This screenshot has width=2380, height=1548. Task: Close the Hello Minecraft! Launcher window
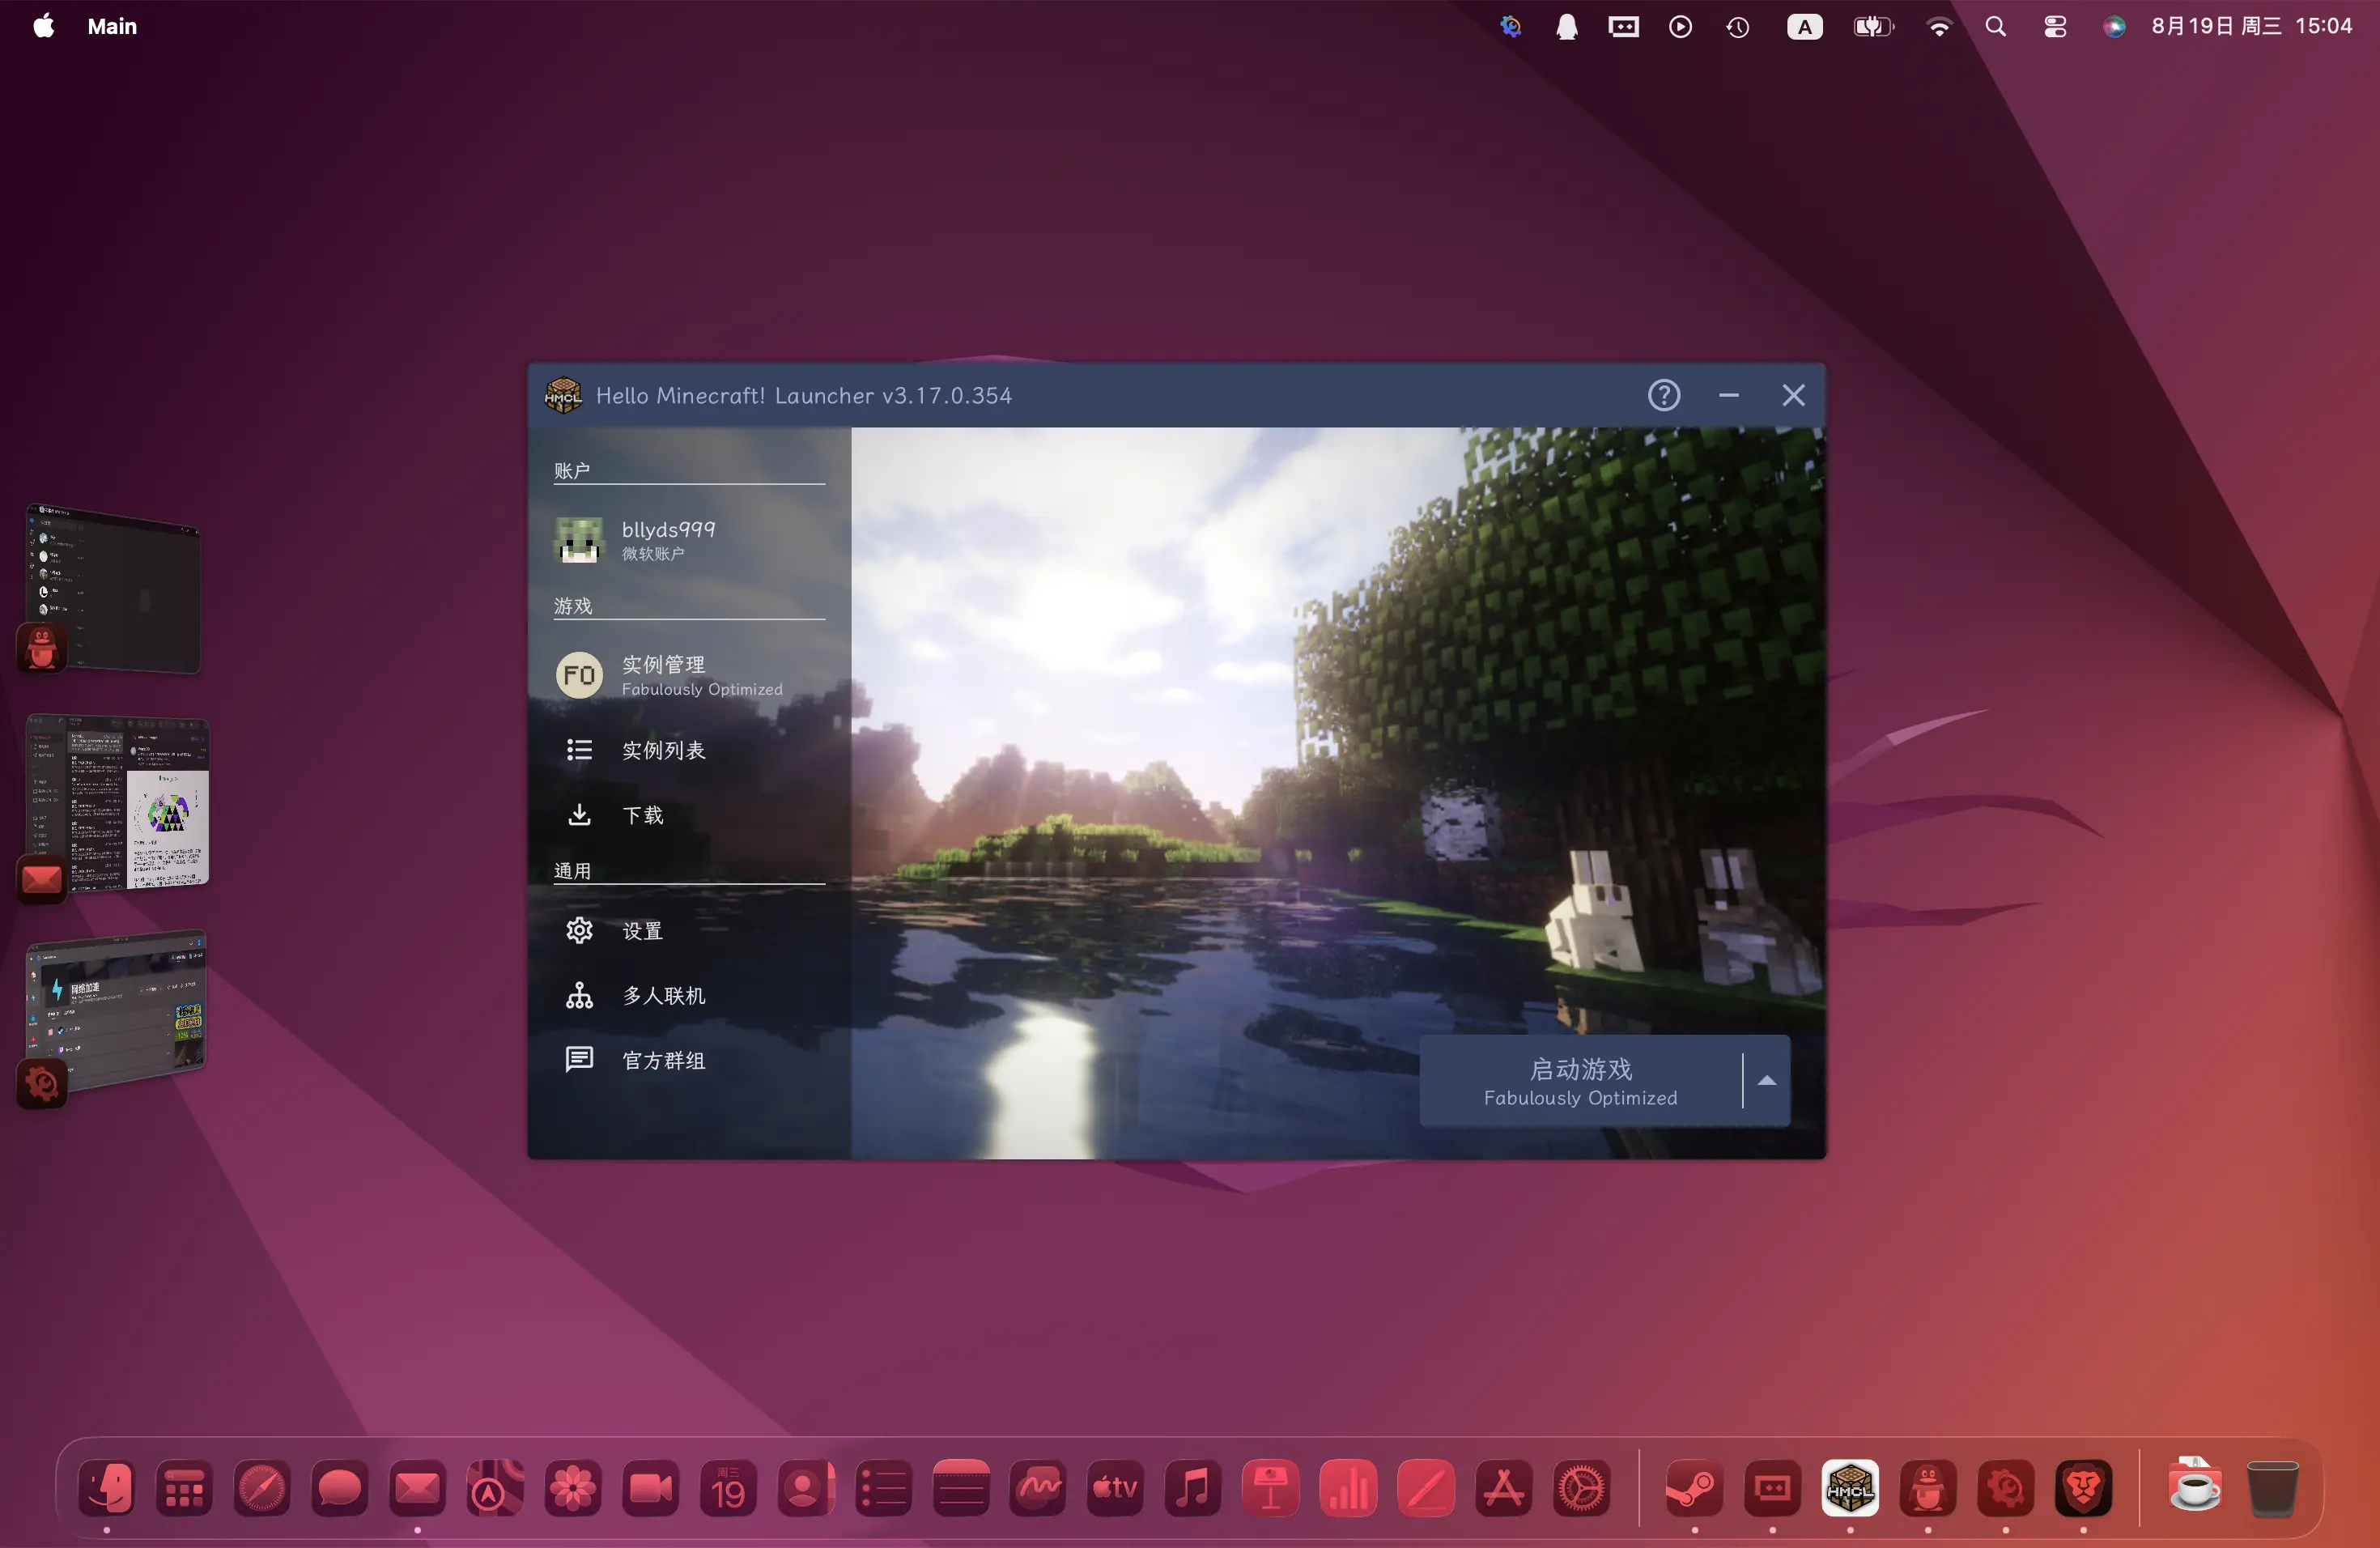1794,395
